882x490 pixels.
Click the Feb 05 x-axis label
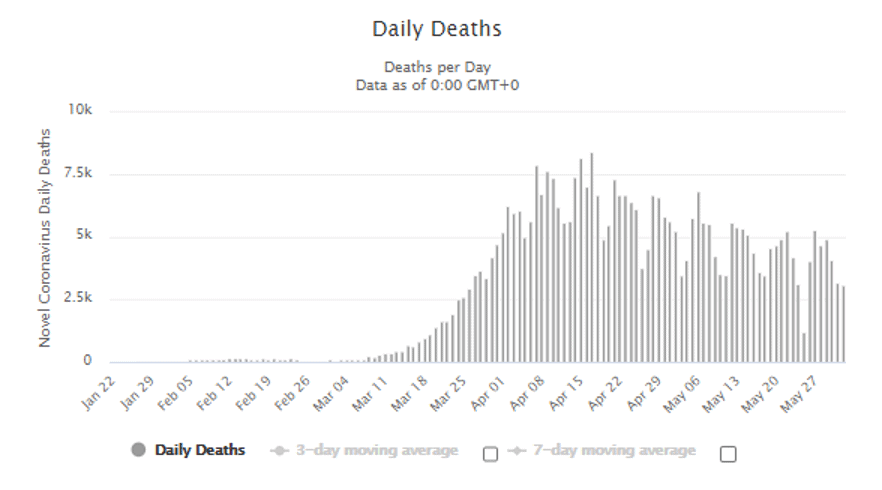pos(176,393)
